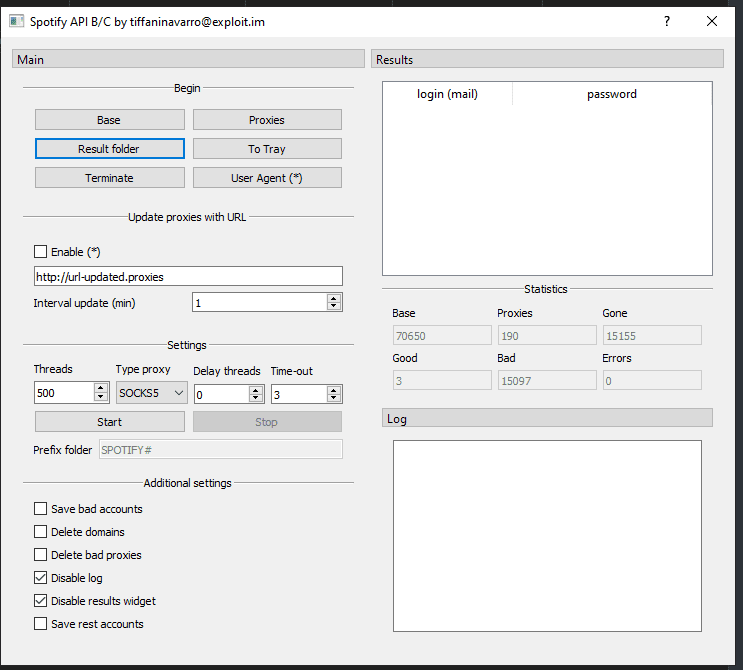Decrease the Time-out value with down arrow
This screenshot has height=670, width=743.
coord(334,399)
